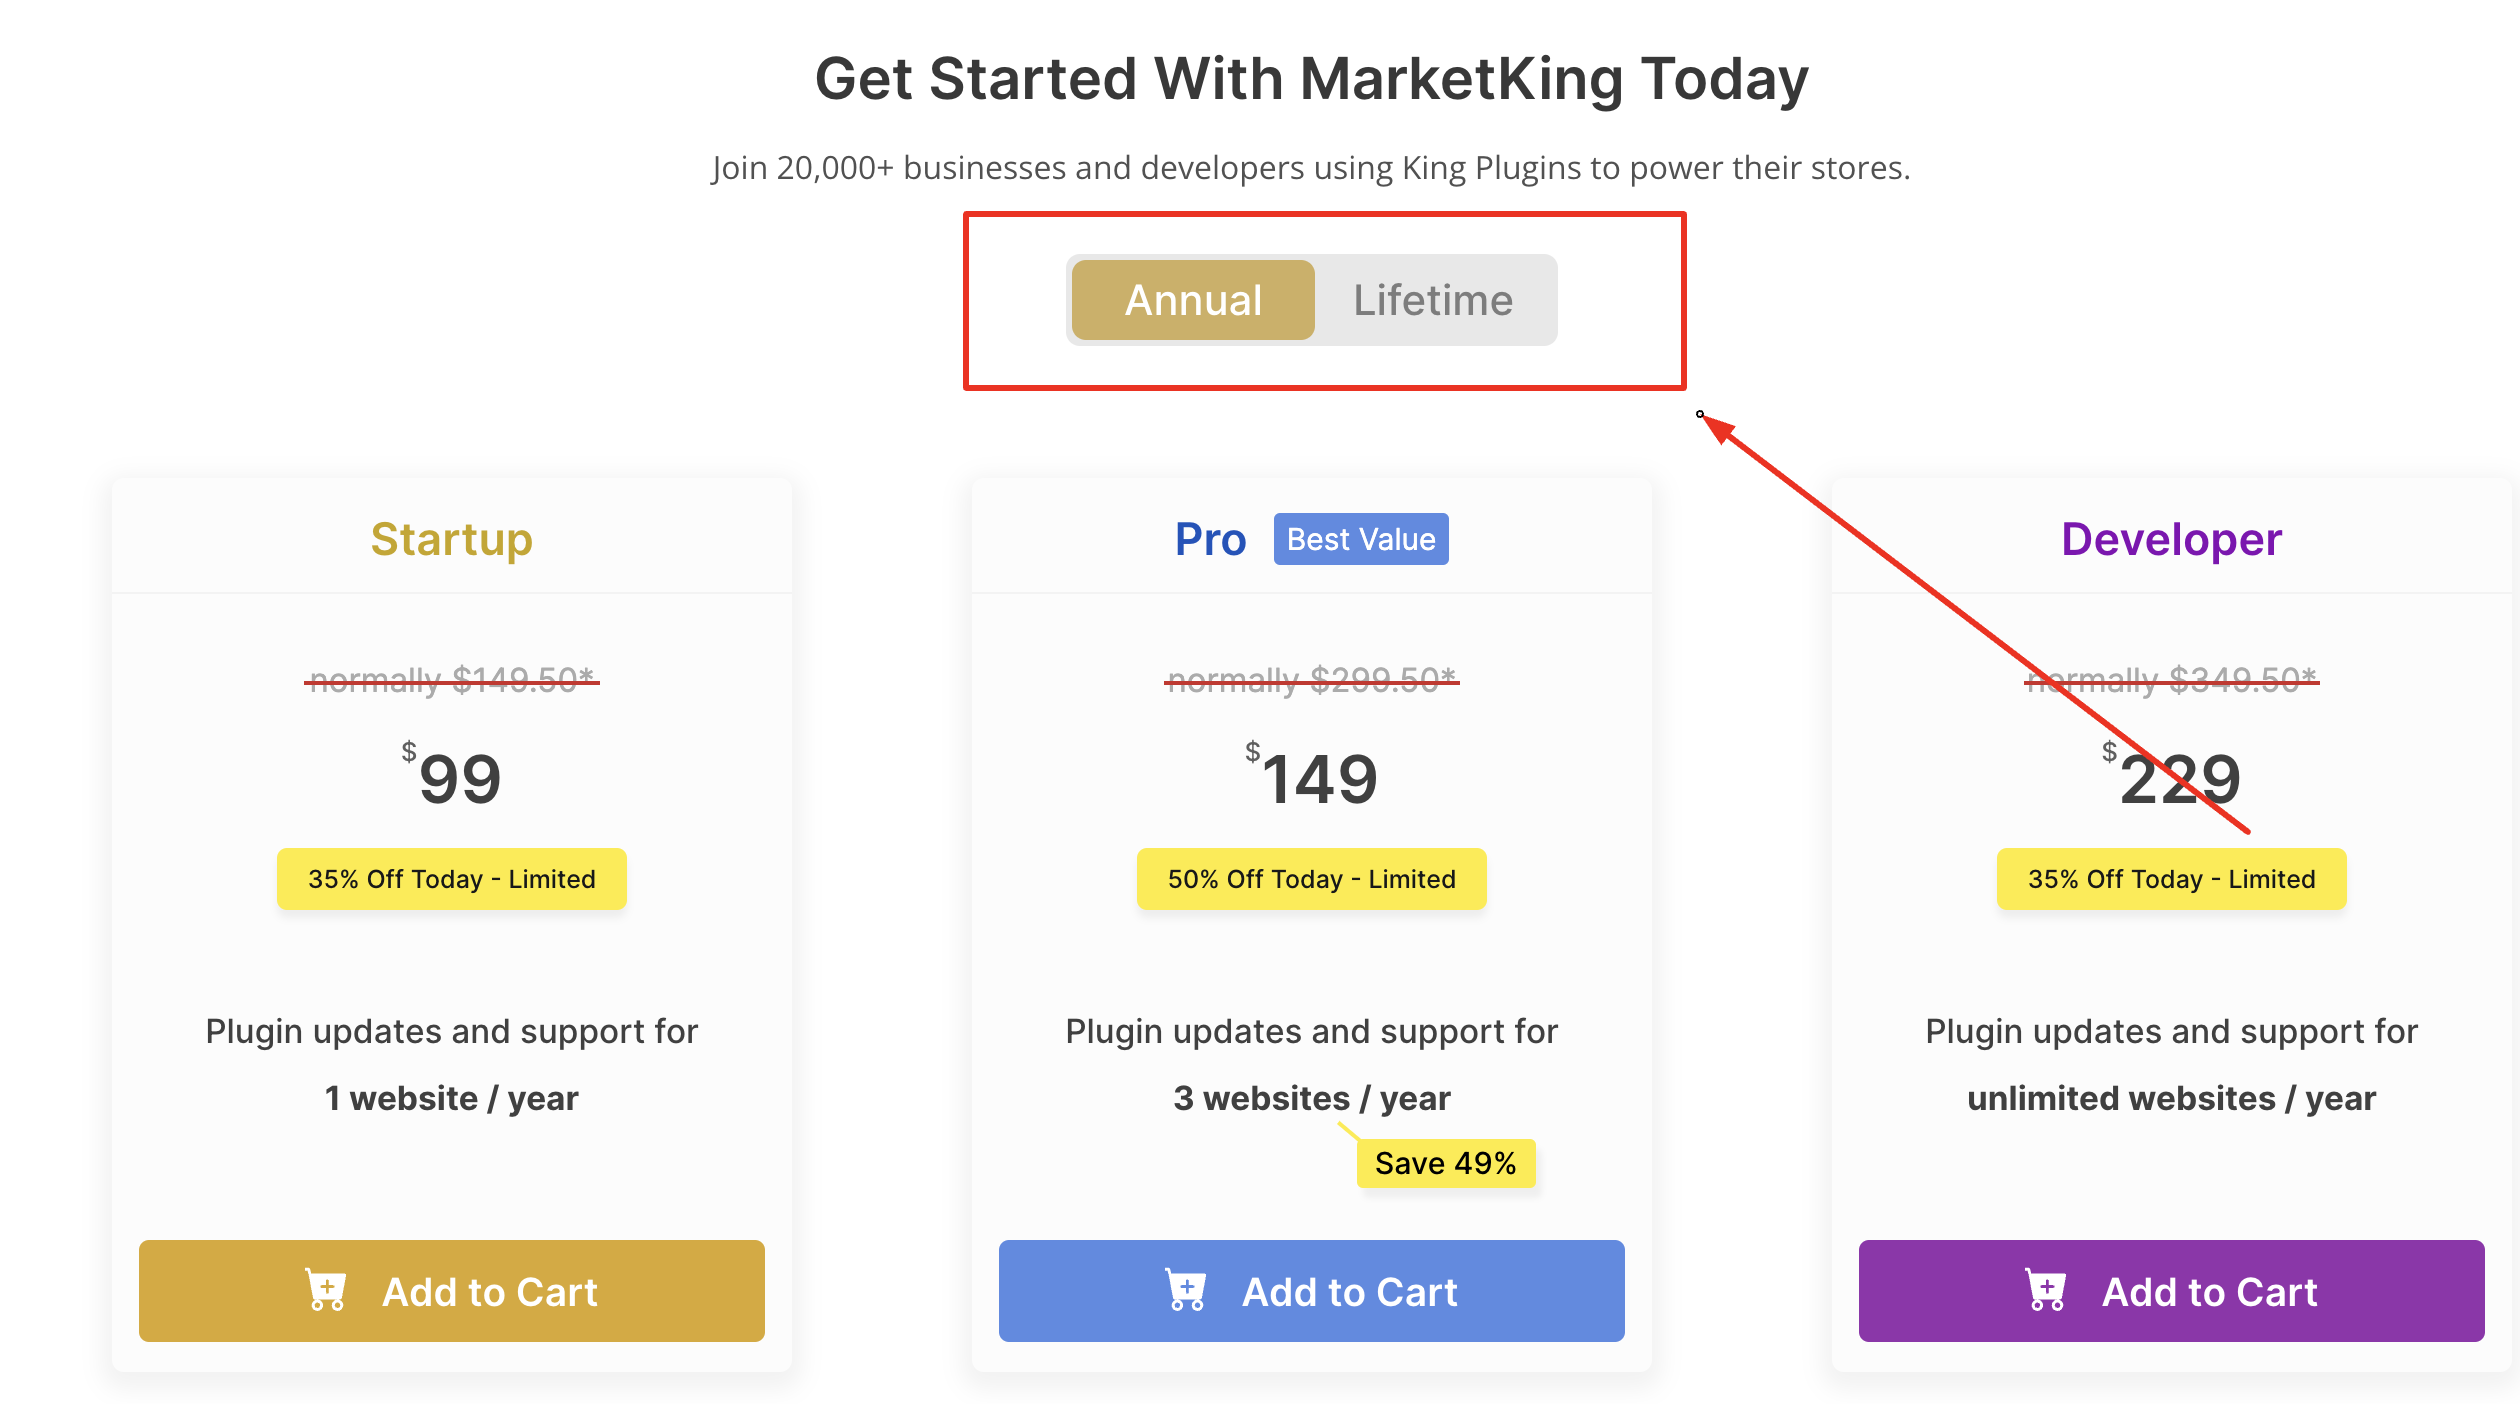Click the Get Started With MarketKing heading

pos(1312,78)
